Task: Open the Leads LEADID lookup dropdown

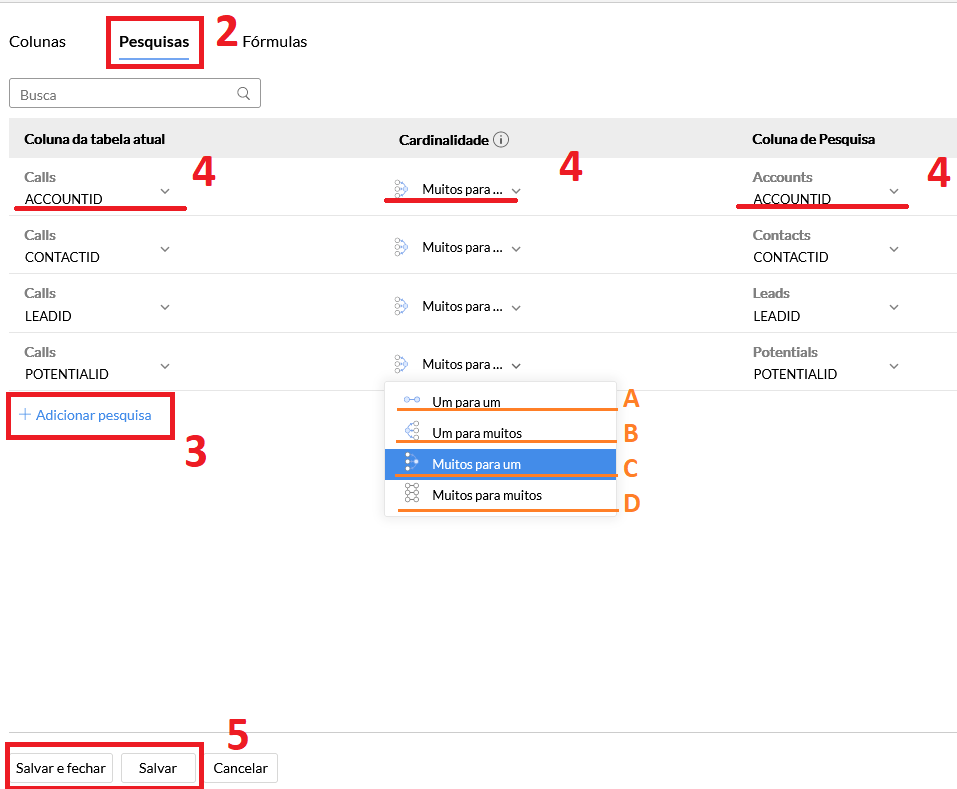Action: pos(894,307)
